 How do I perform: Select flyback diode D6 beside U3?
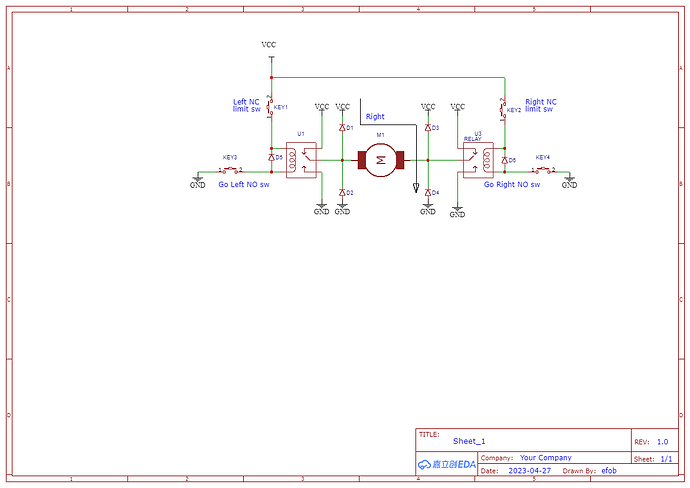pos(505,161)
